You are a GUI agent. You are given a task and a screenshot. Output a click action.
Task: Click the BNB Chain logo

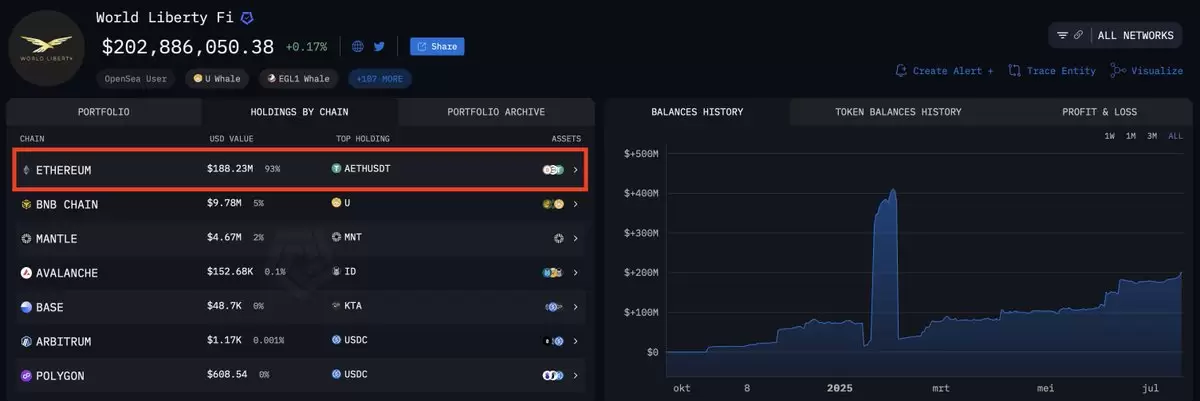pyautogui.click(x=26, y=204)
